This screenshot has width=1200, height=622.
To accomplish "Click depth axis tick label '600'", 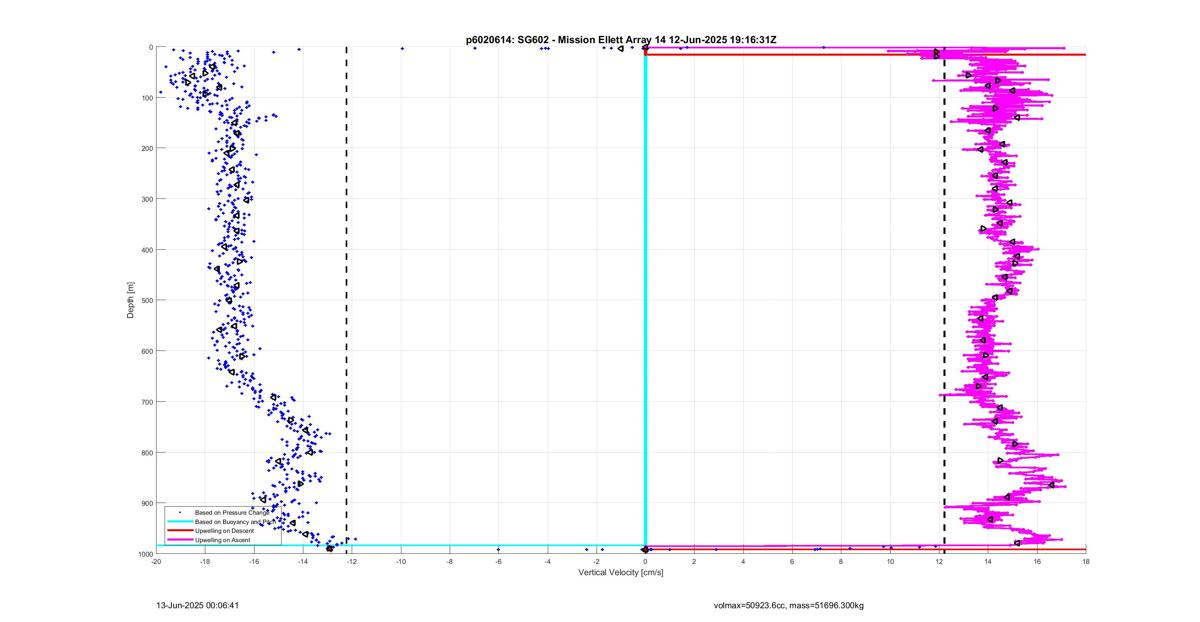I will coord(146,351).
